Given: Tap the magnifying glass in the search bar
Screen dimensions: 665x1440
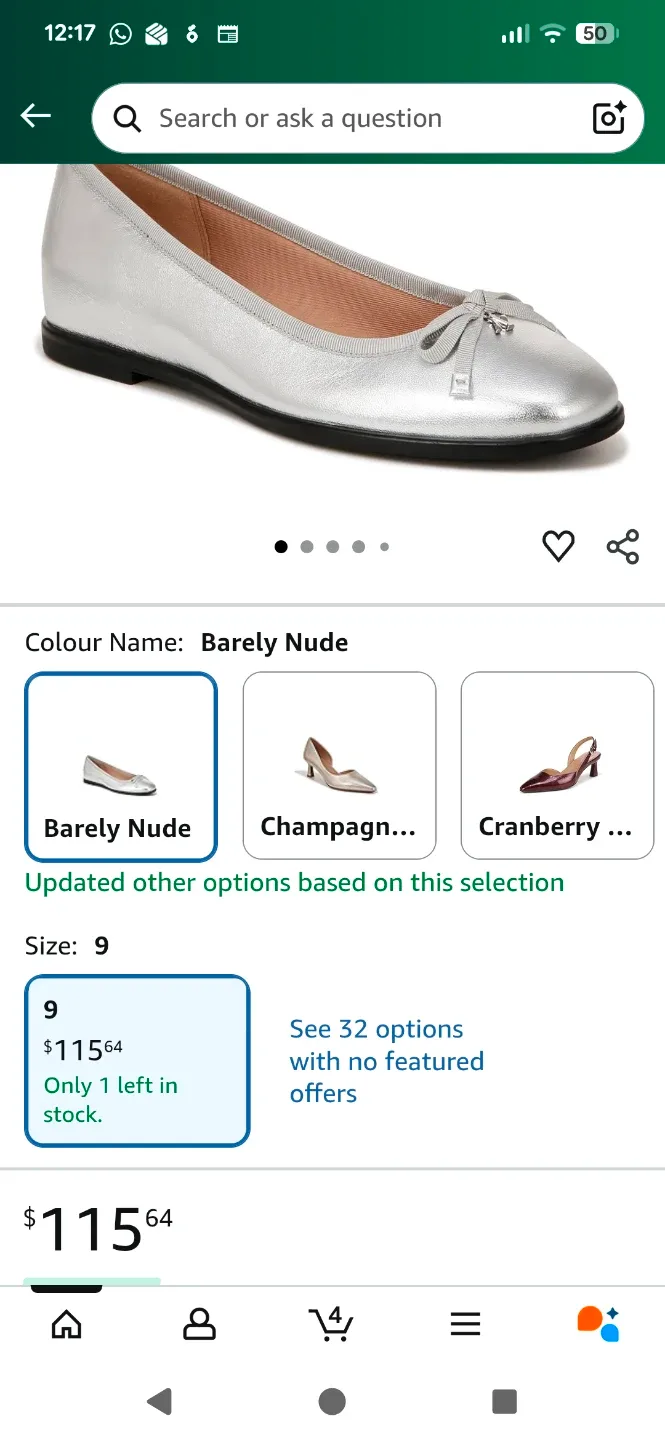Looking at the screenshot, I should pyautogui.click(x=126, y=118).
